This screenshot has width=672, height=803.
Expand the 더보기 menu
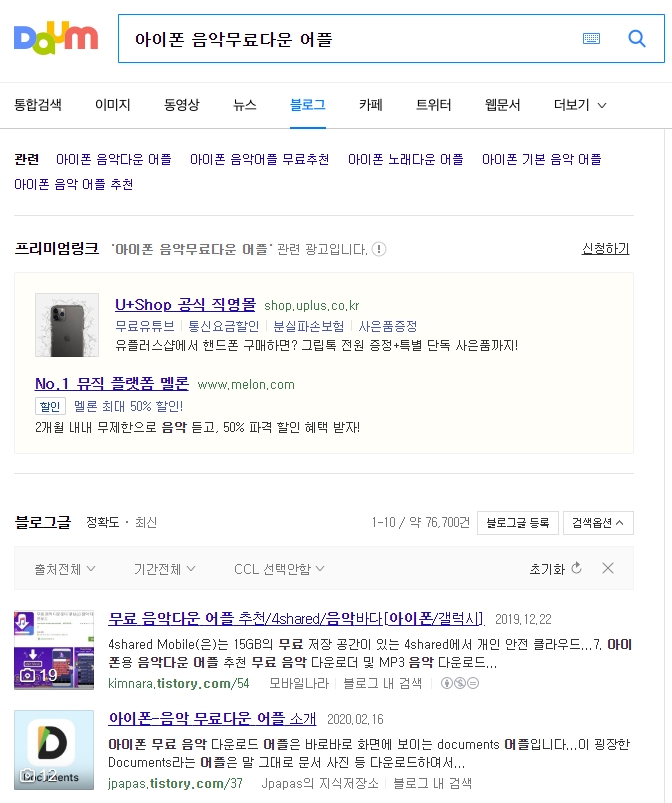580,105
